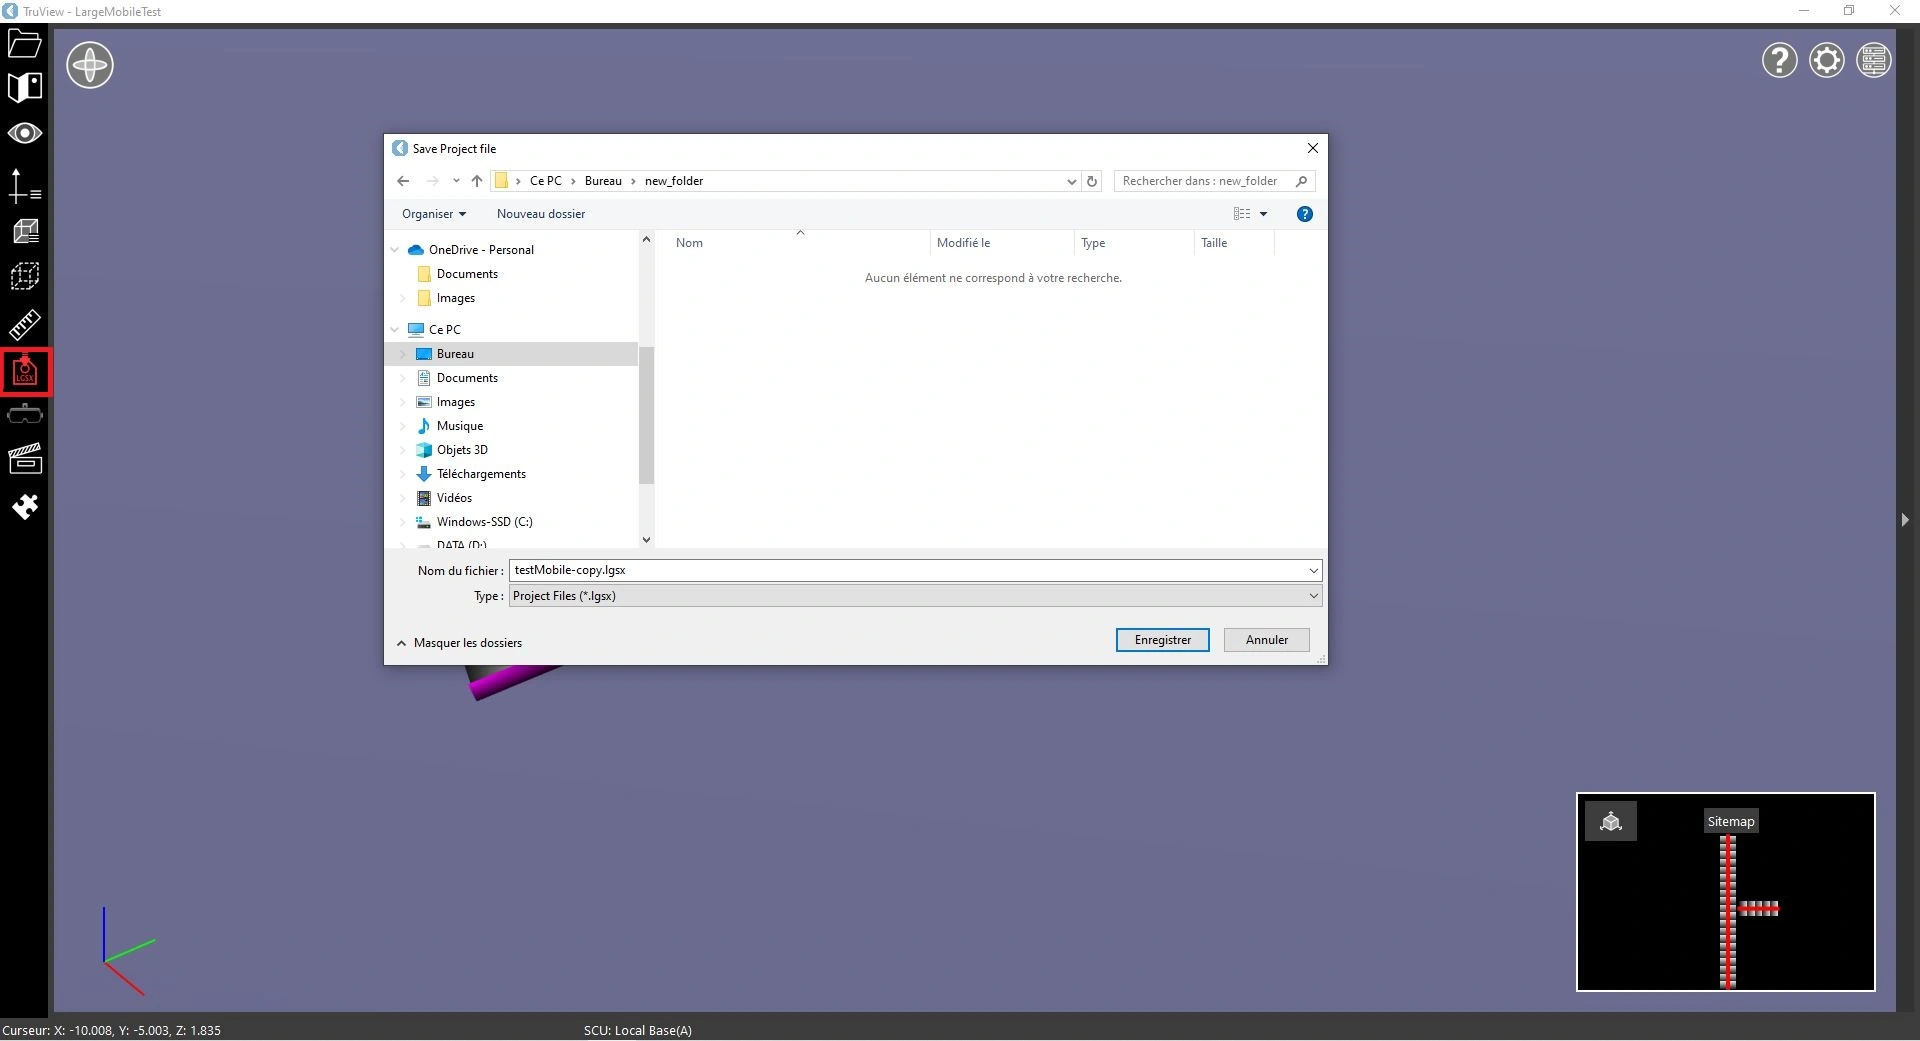Click the folder tree vertical scrollbar
The width and height of the screenshot is (1920, 1041).
click(x=646, y=415)
